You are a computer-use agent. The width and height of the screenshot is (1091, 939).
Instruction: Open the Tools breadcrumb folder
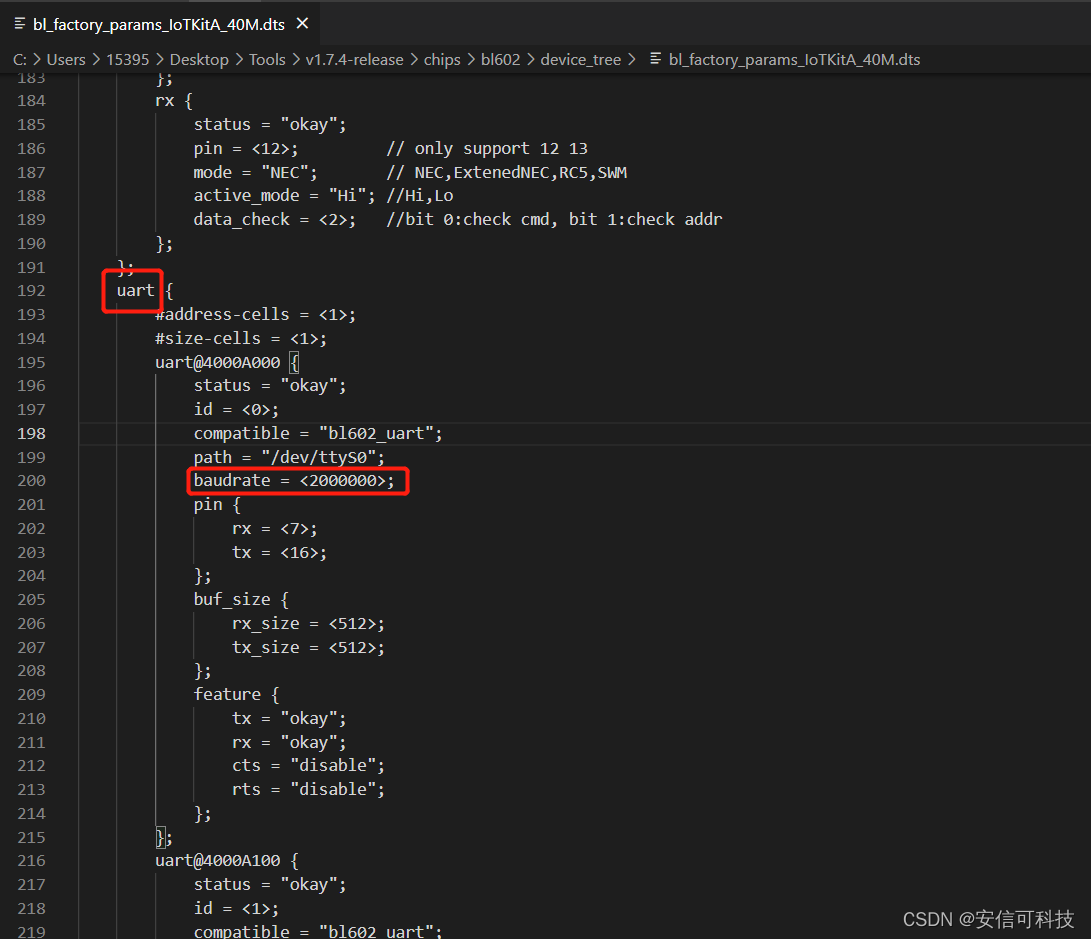(x=267, y=60)
